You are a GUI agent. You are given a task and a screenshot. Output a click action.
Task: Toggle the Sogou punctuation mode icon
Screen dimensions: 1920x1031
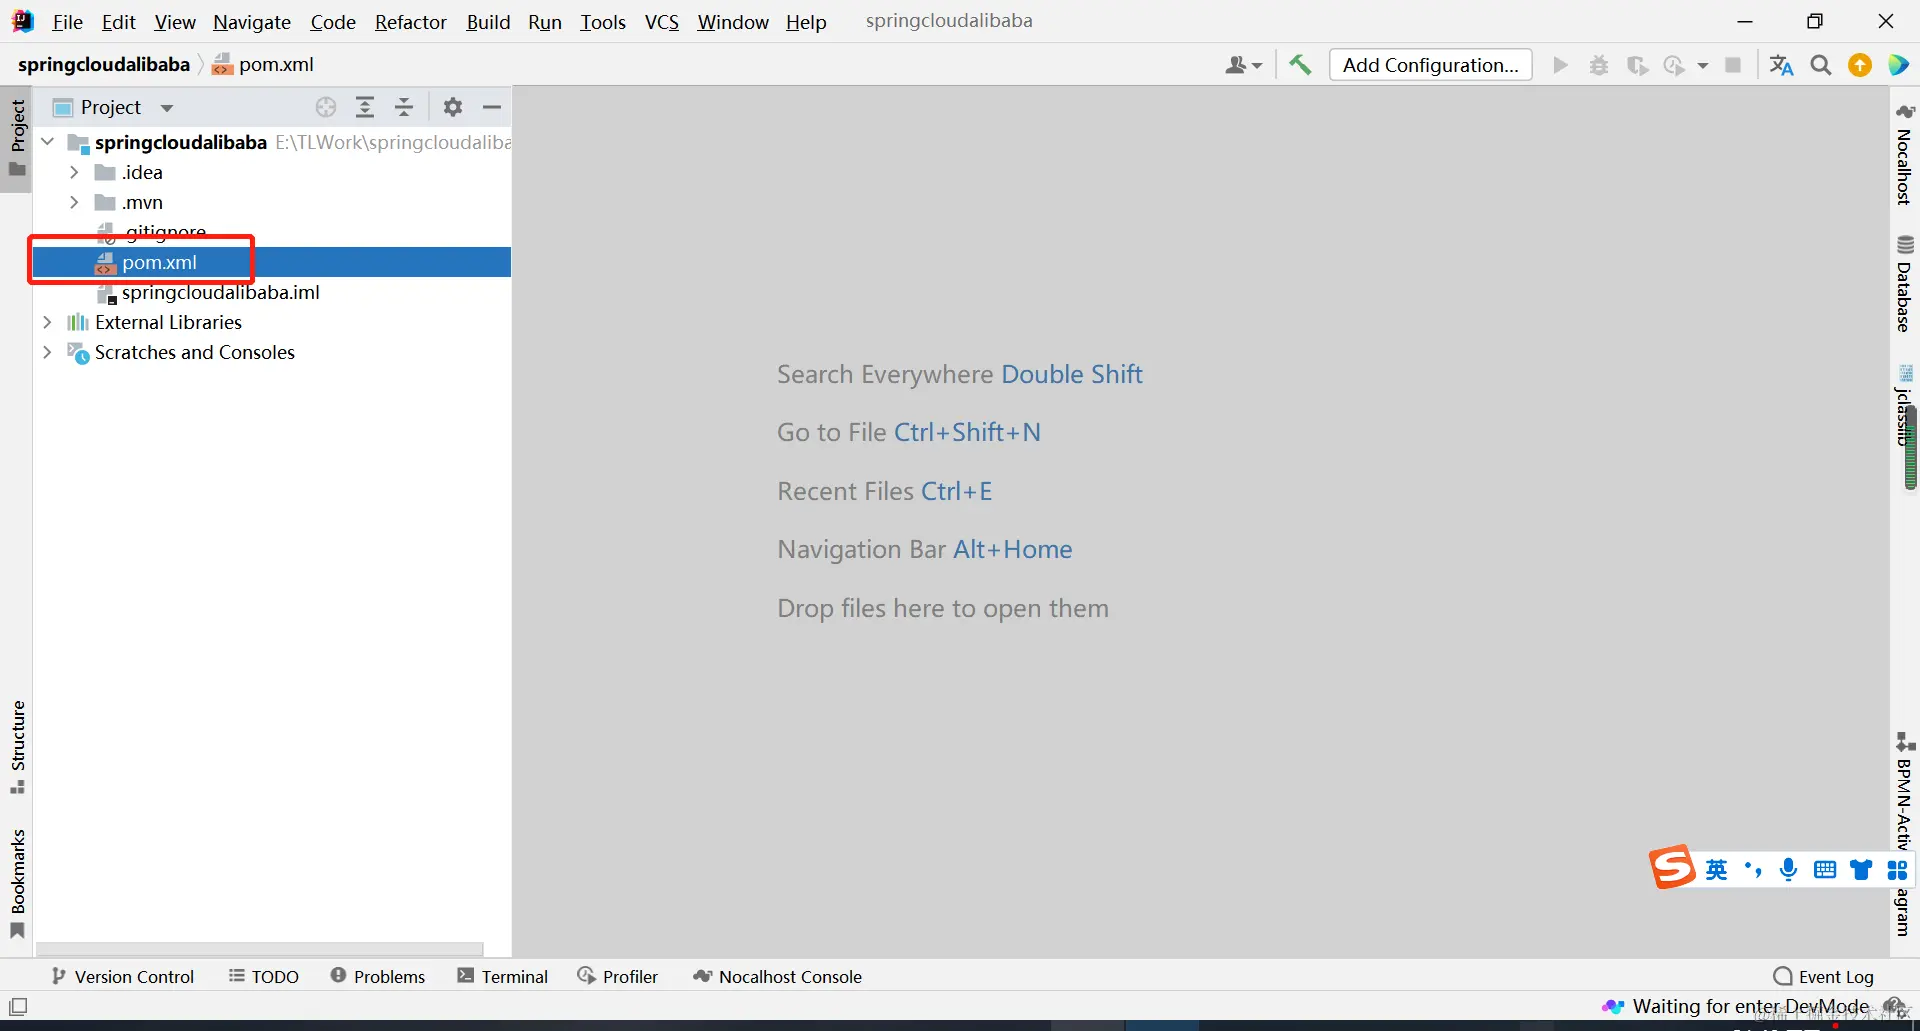pos(1752,869)
